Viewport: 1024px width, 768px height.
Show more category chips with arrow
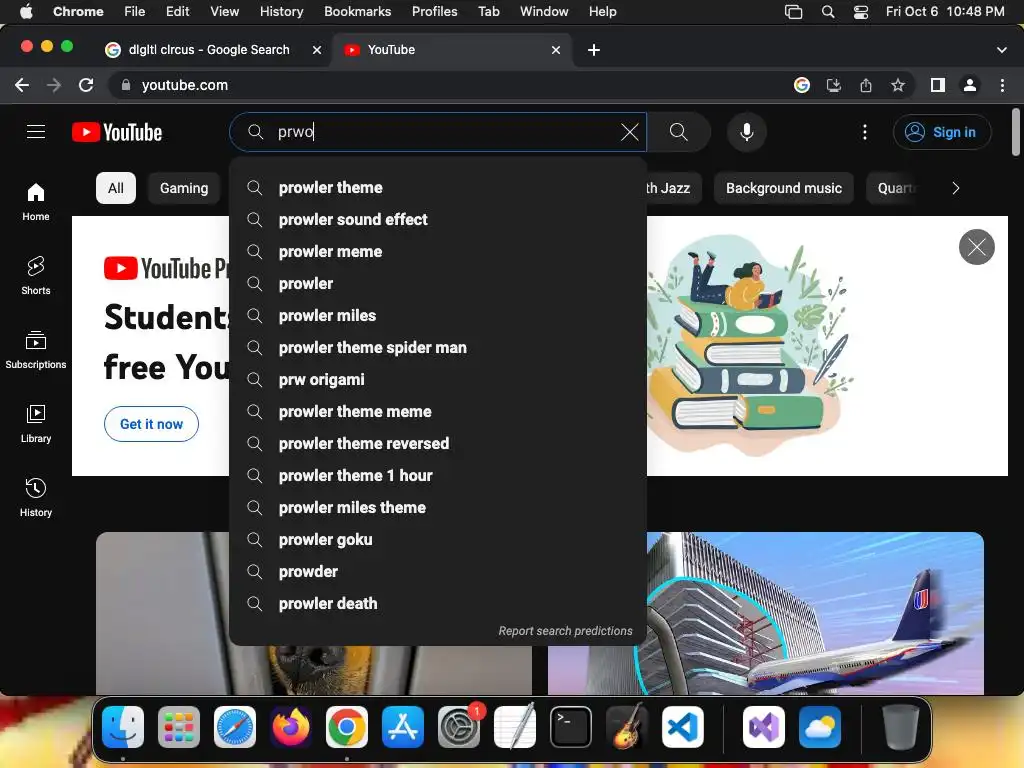click(x=955, y=188)
